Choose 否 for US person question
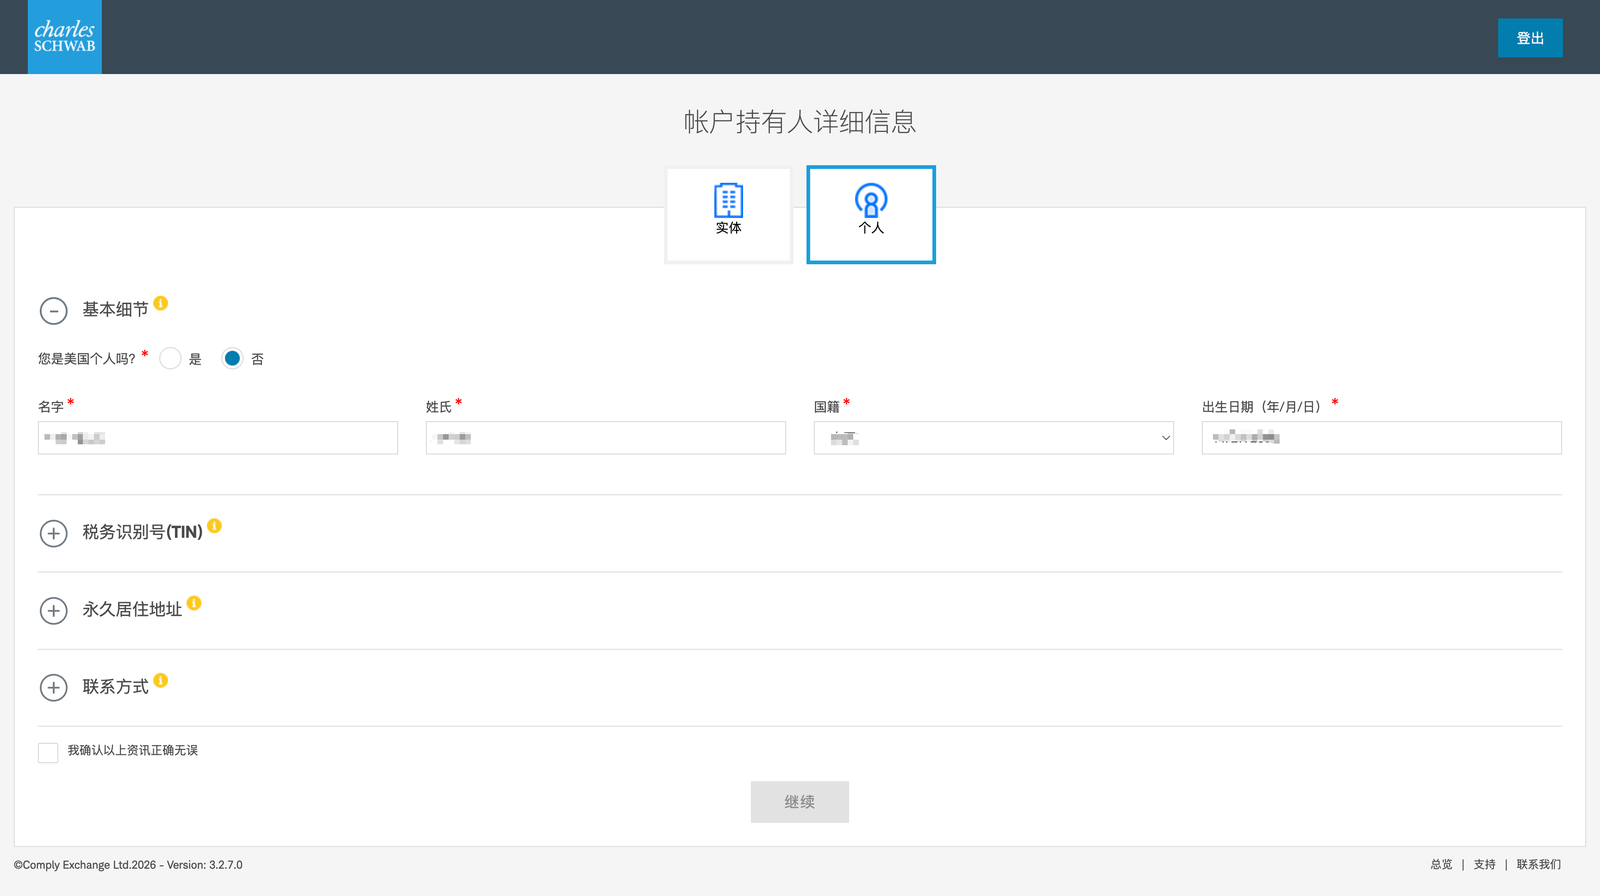The height and width of the screenshot is (896, 1600). pos(232,358)
